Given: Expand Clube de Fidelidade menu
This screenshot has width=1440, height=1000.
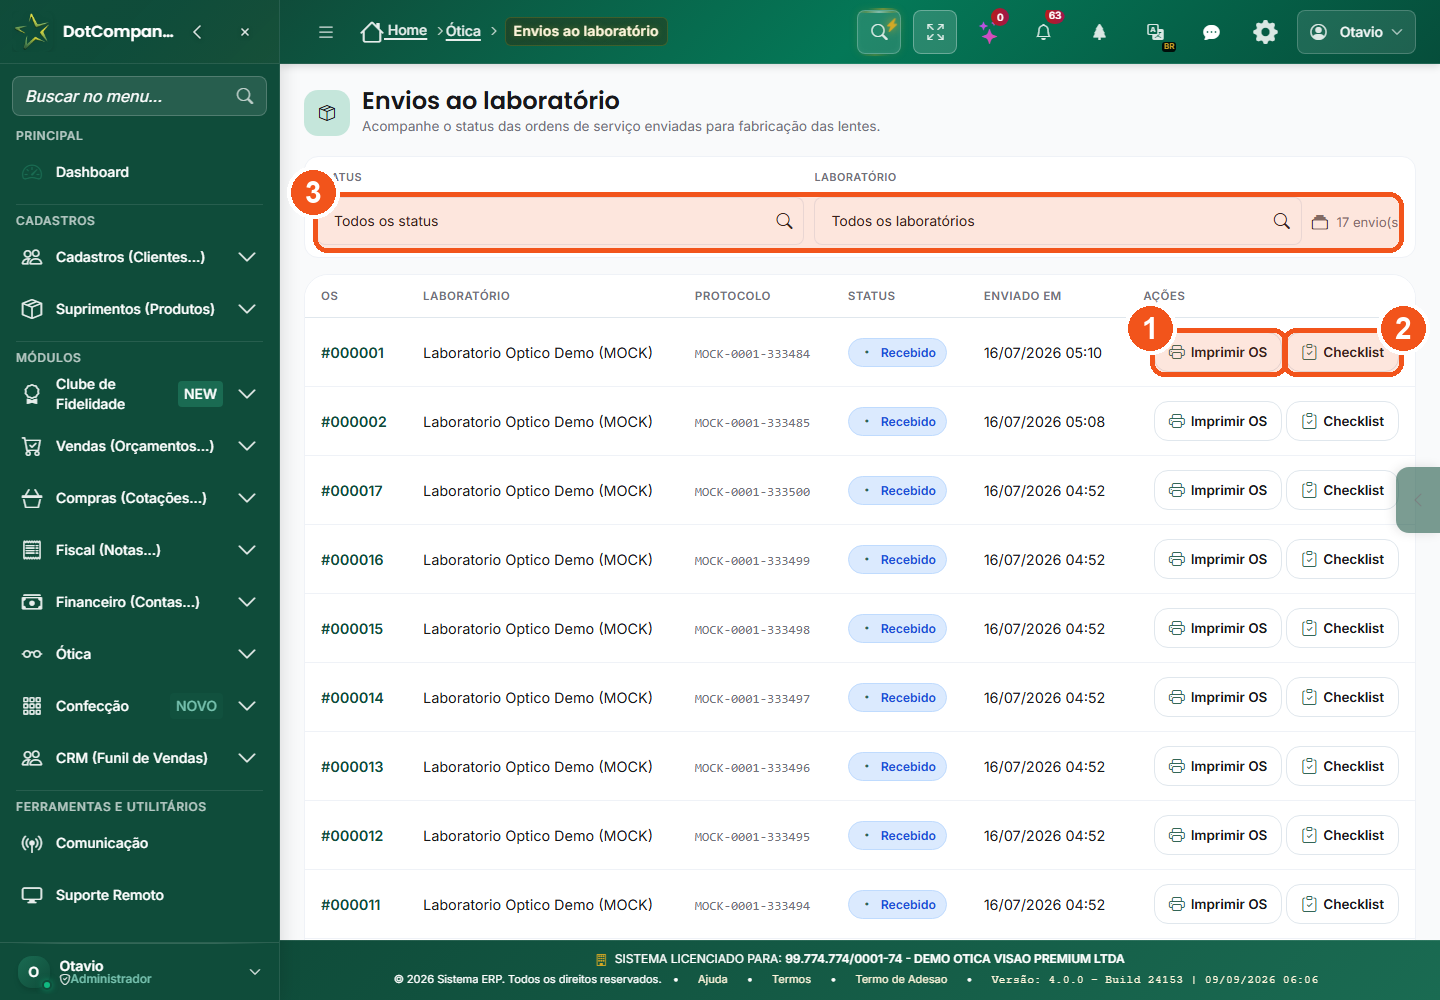Looking at the screenshot, I should coord(139,394).
